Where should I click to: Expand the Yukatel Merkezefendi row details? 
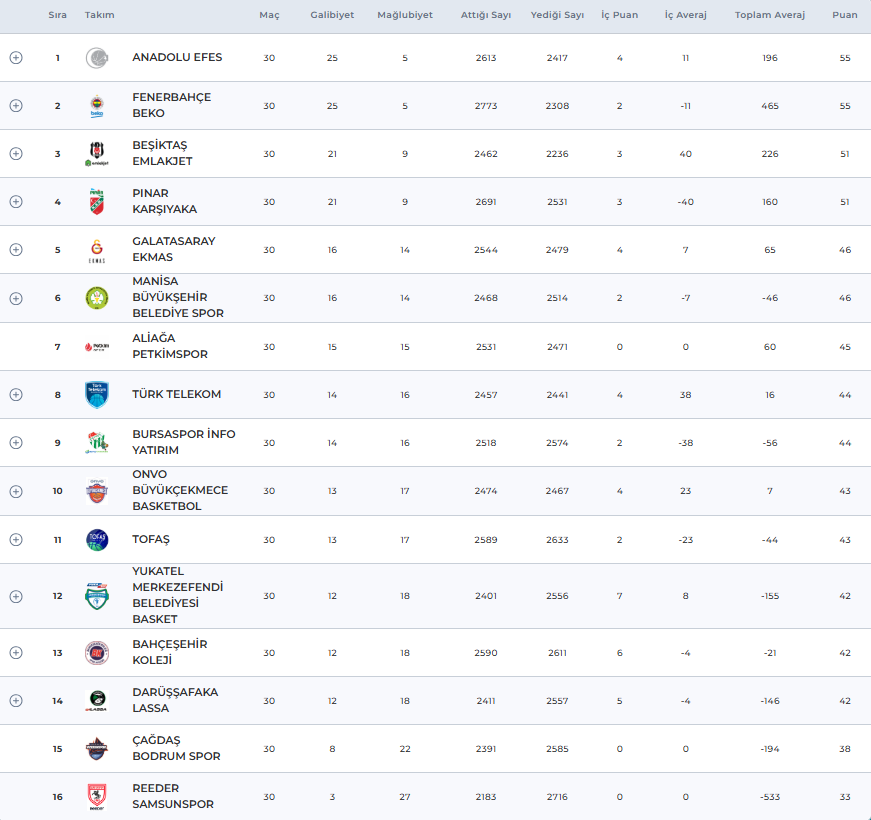coord(16,596)
